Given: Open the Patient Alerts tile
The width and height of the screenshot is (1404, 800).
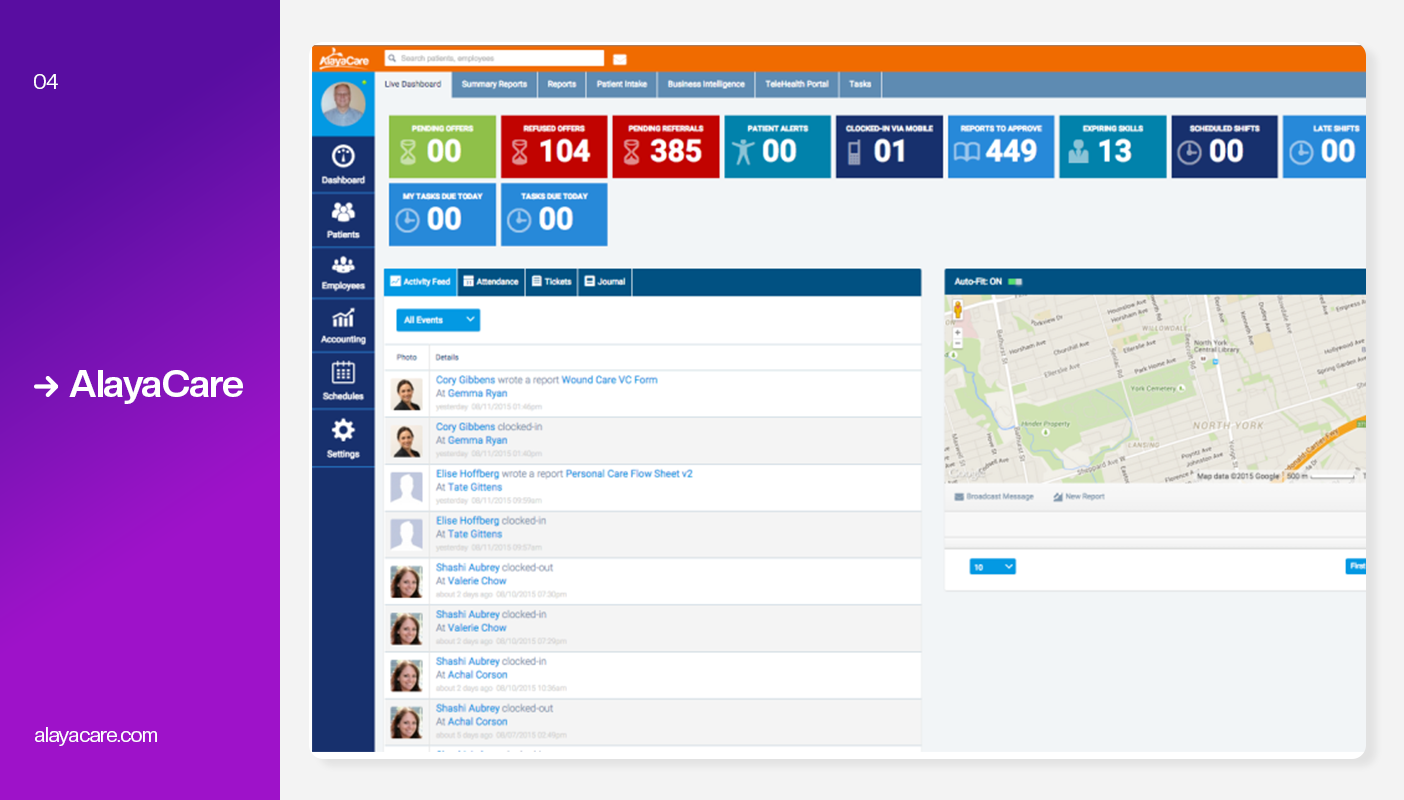Looking at the screenshot, I should pos(778,147).
